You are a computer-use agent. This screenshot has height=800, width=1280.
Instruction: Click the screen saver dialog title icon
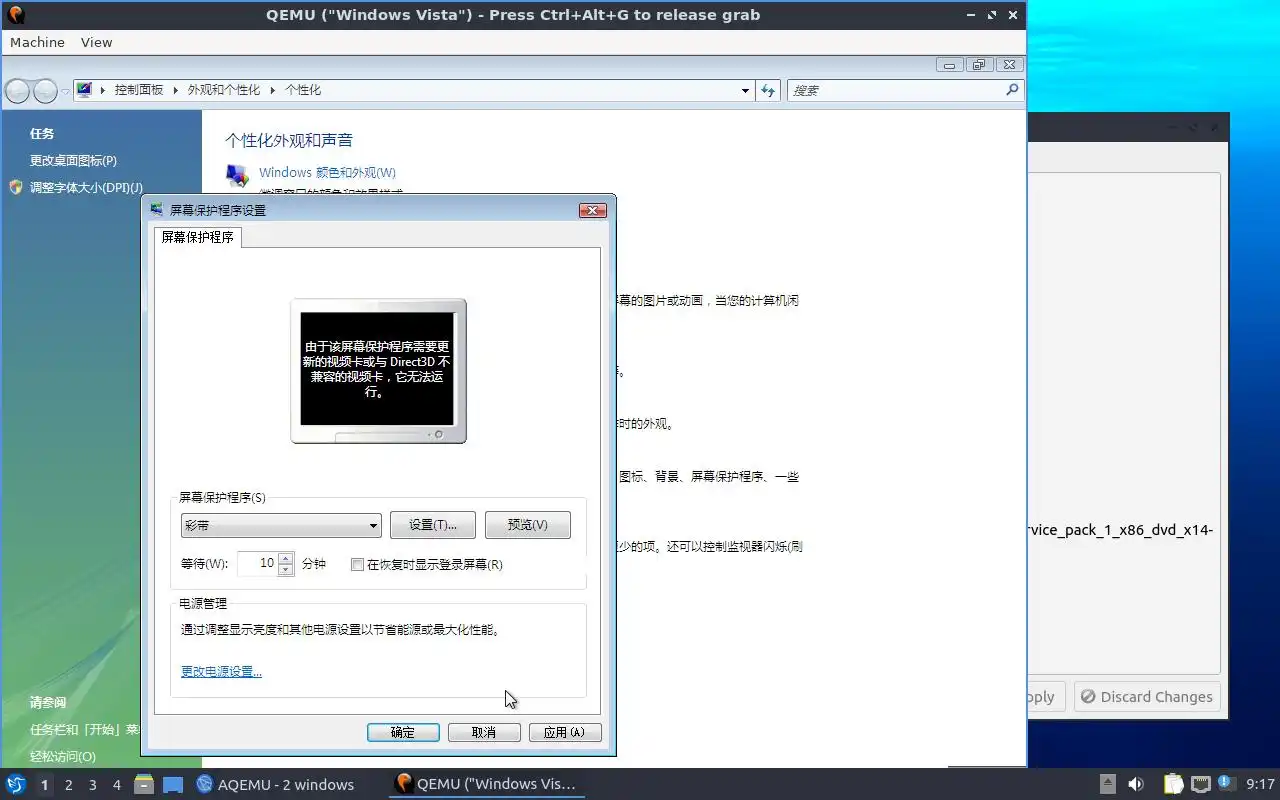(x=157, y=210)
